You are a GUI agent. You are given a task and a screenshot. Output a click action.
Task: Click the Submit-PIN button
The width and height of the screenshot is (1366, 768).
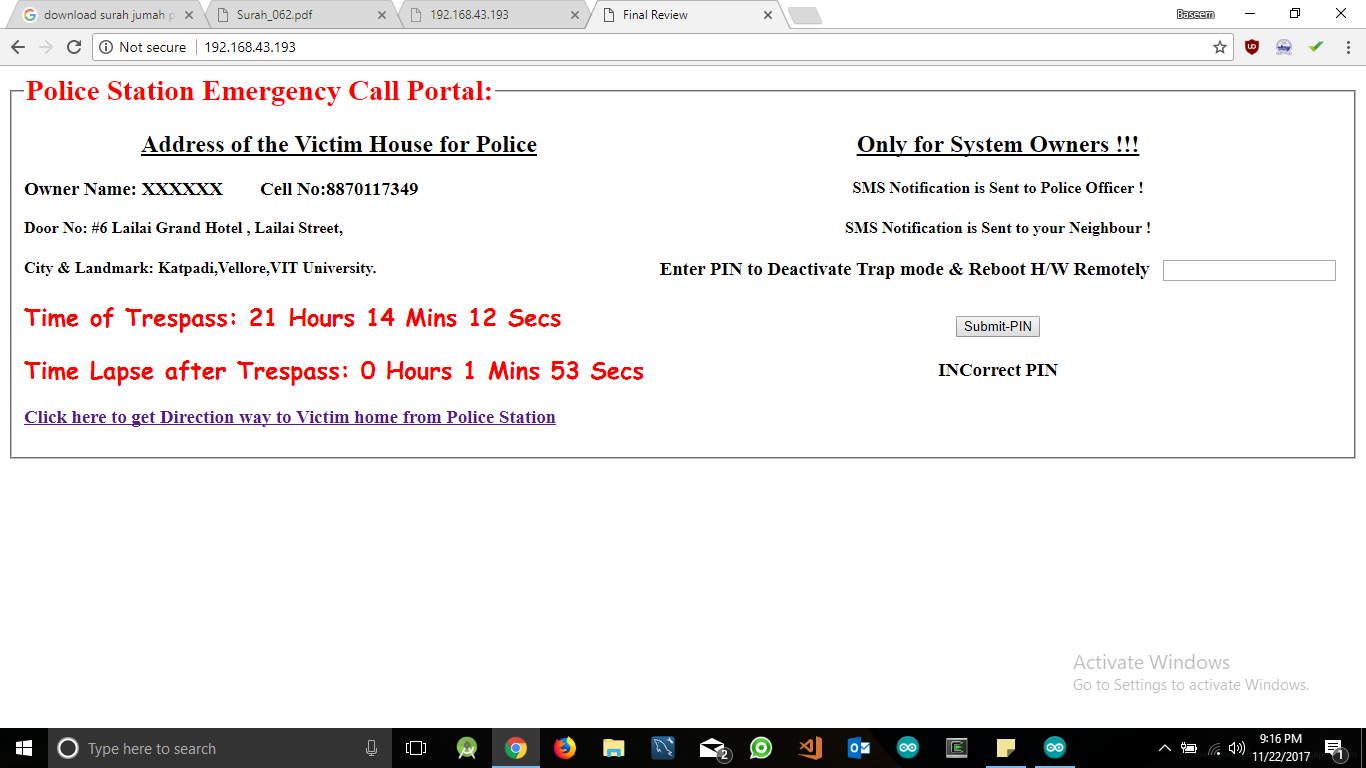pyautogui.click(x=997, y=326)
